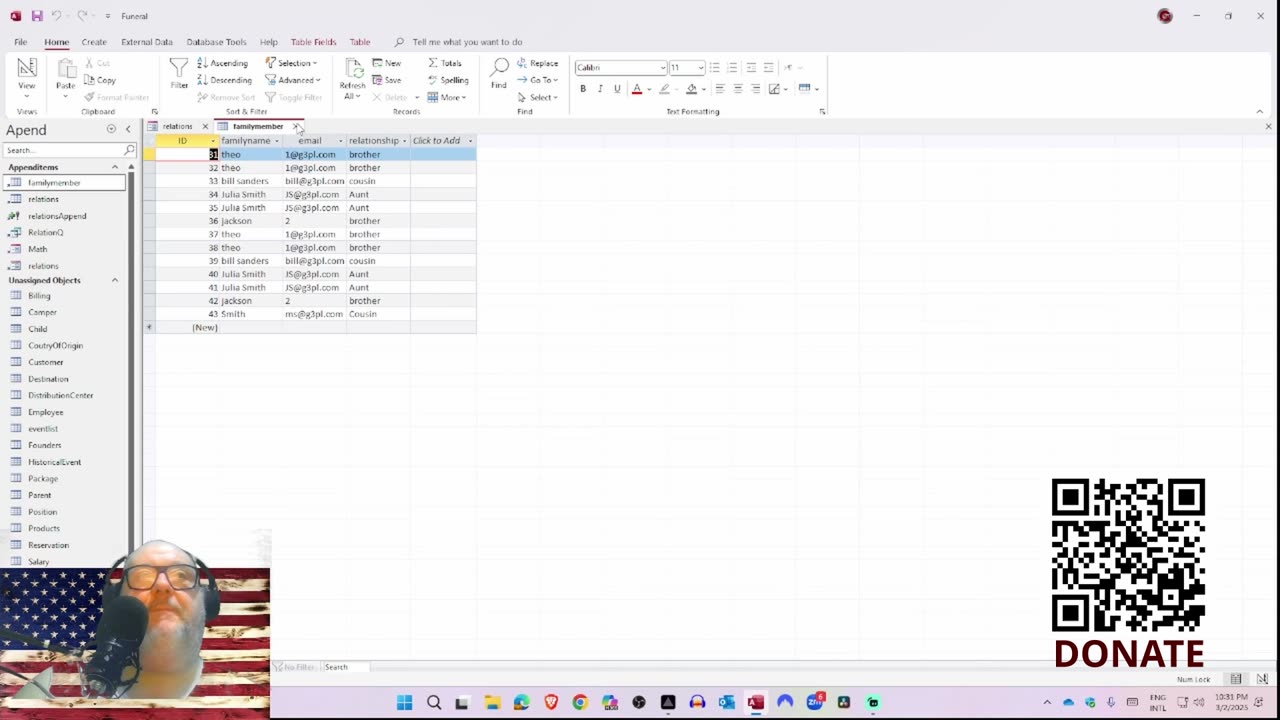Open text highlight color picker
The image size is (1280, 720).
click(677, 89)
